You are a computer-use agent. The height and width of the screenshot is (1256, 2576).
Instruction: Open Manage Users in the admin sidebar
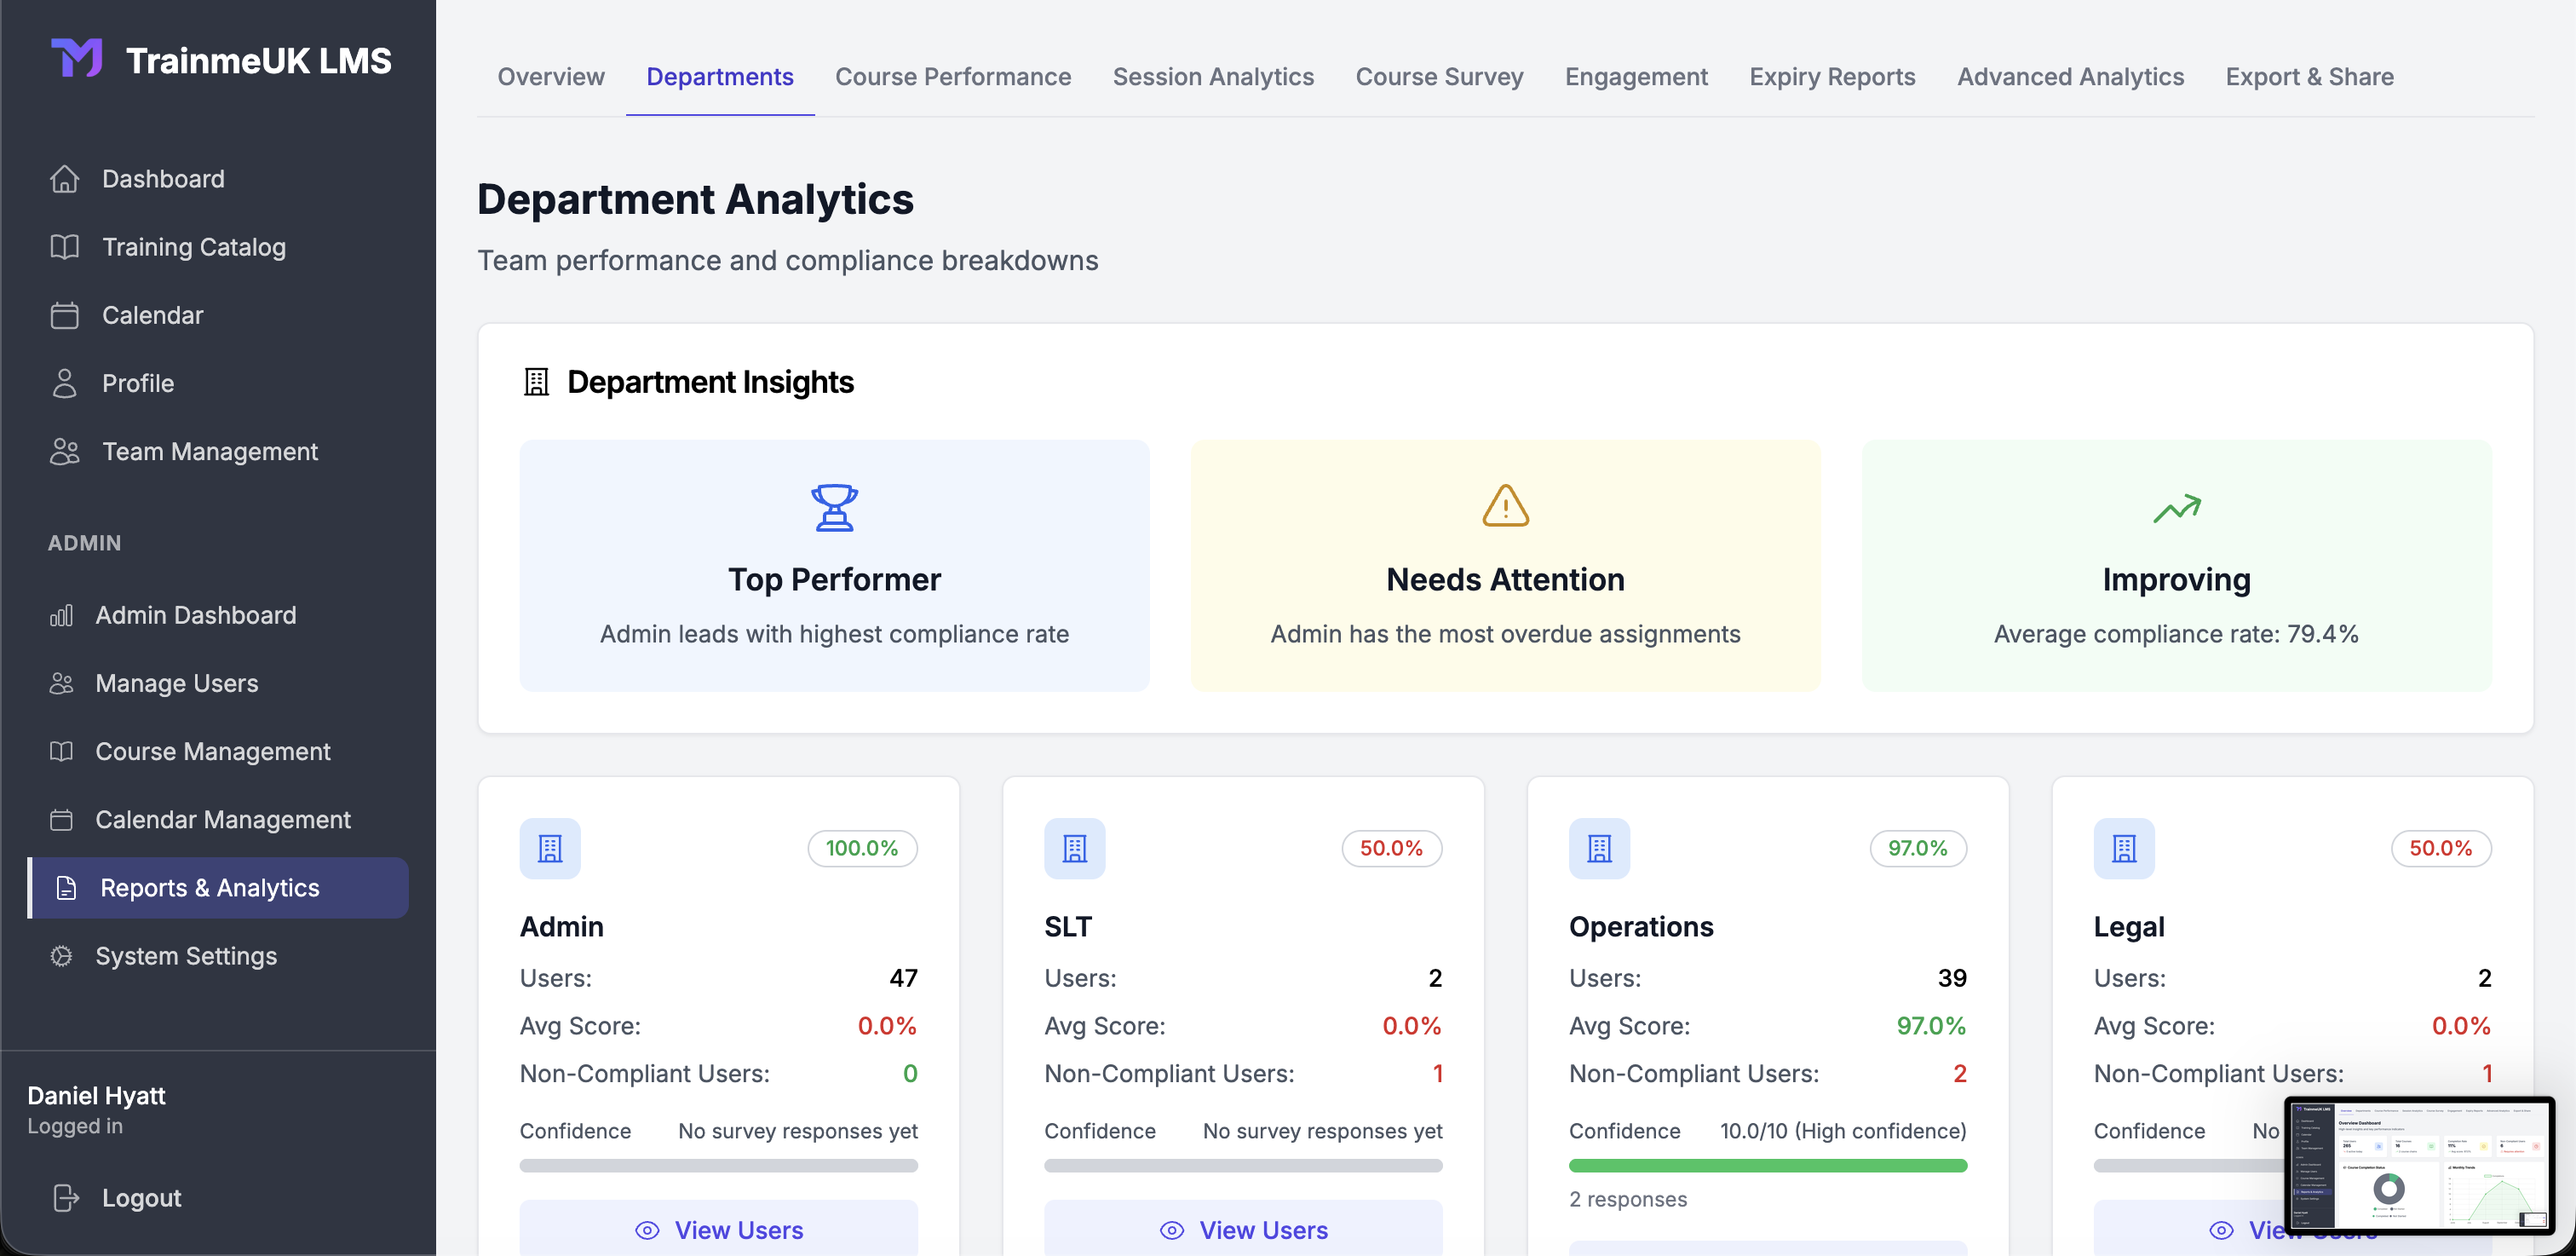click(176, 683)
